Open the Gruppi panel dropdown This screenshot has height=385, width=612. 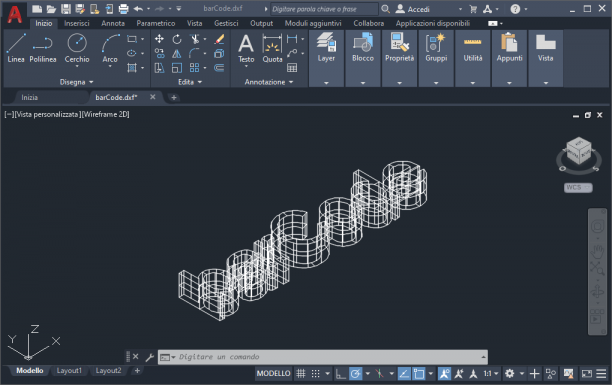pos(436,83)
